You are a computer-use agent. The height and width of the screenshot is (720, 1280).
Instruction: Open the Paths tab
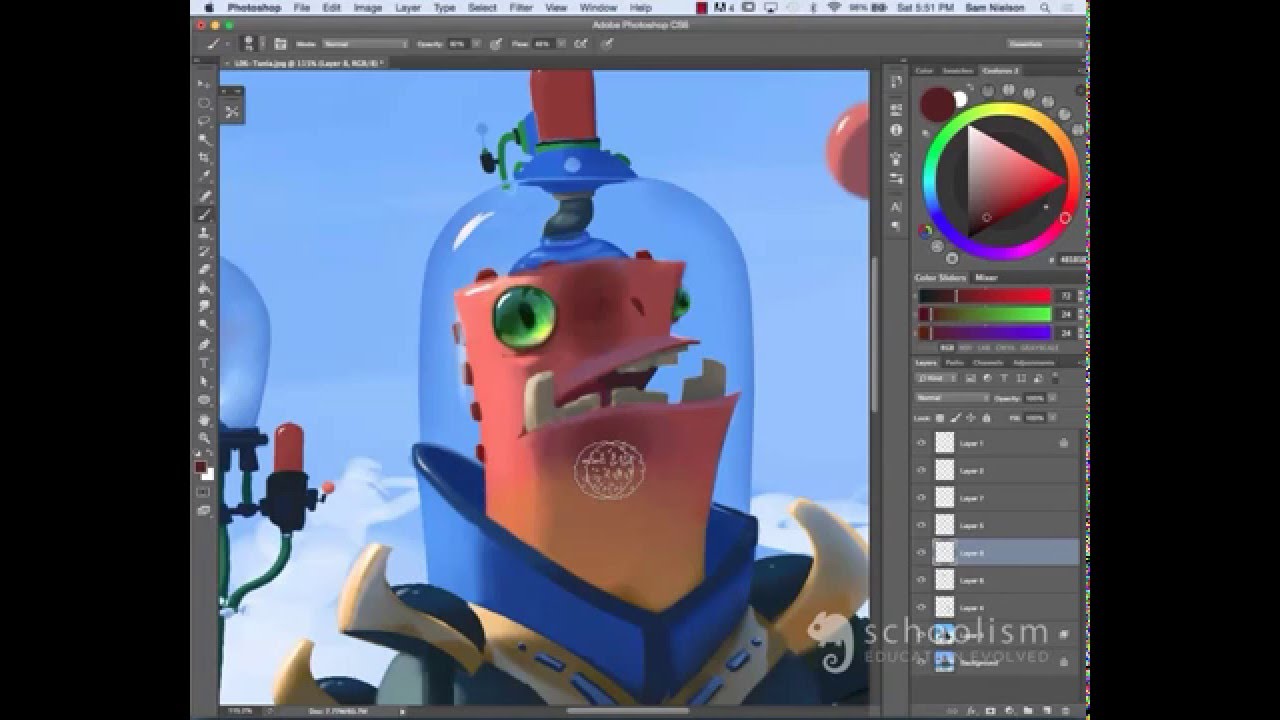tap(954, 362)
